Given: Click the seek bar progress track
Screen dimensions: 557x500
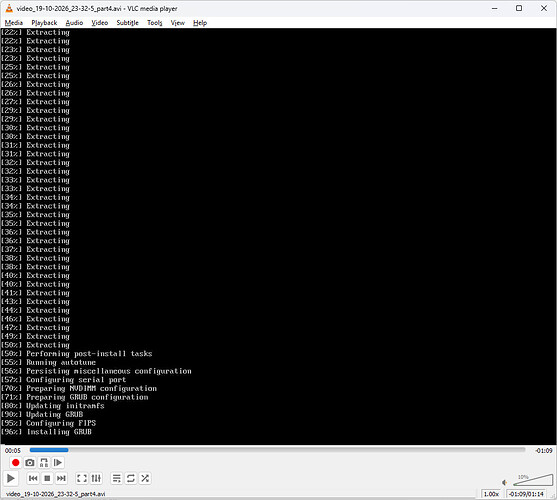Looking at the screenshot, I should tap(277, 450).
